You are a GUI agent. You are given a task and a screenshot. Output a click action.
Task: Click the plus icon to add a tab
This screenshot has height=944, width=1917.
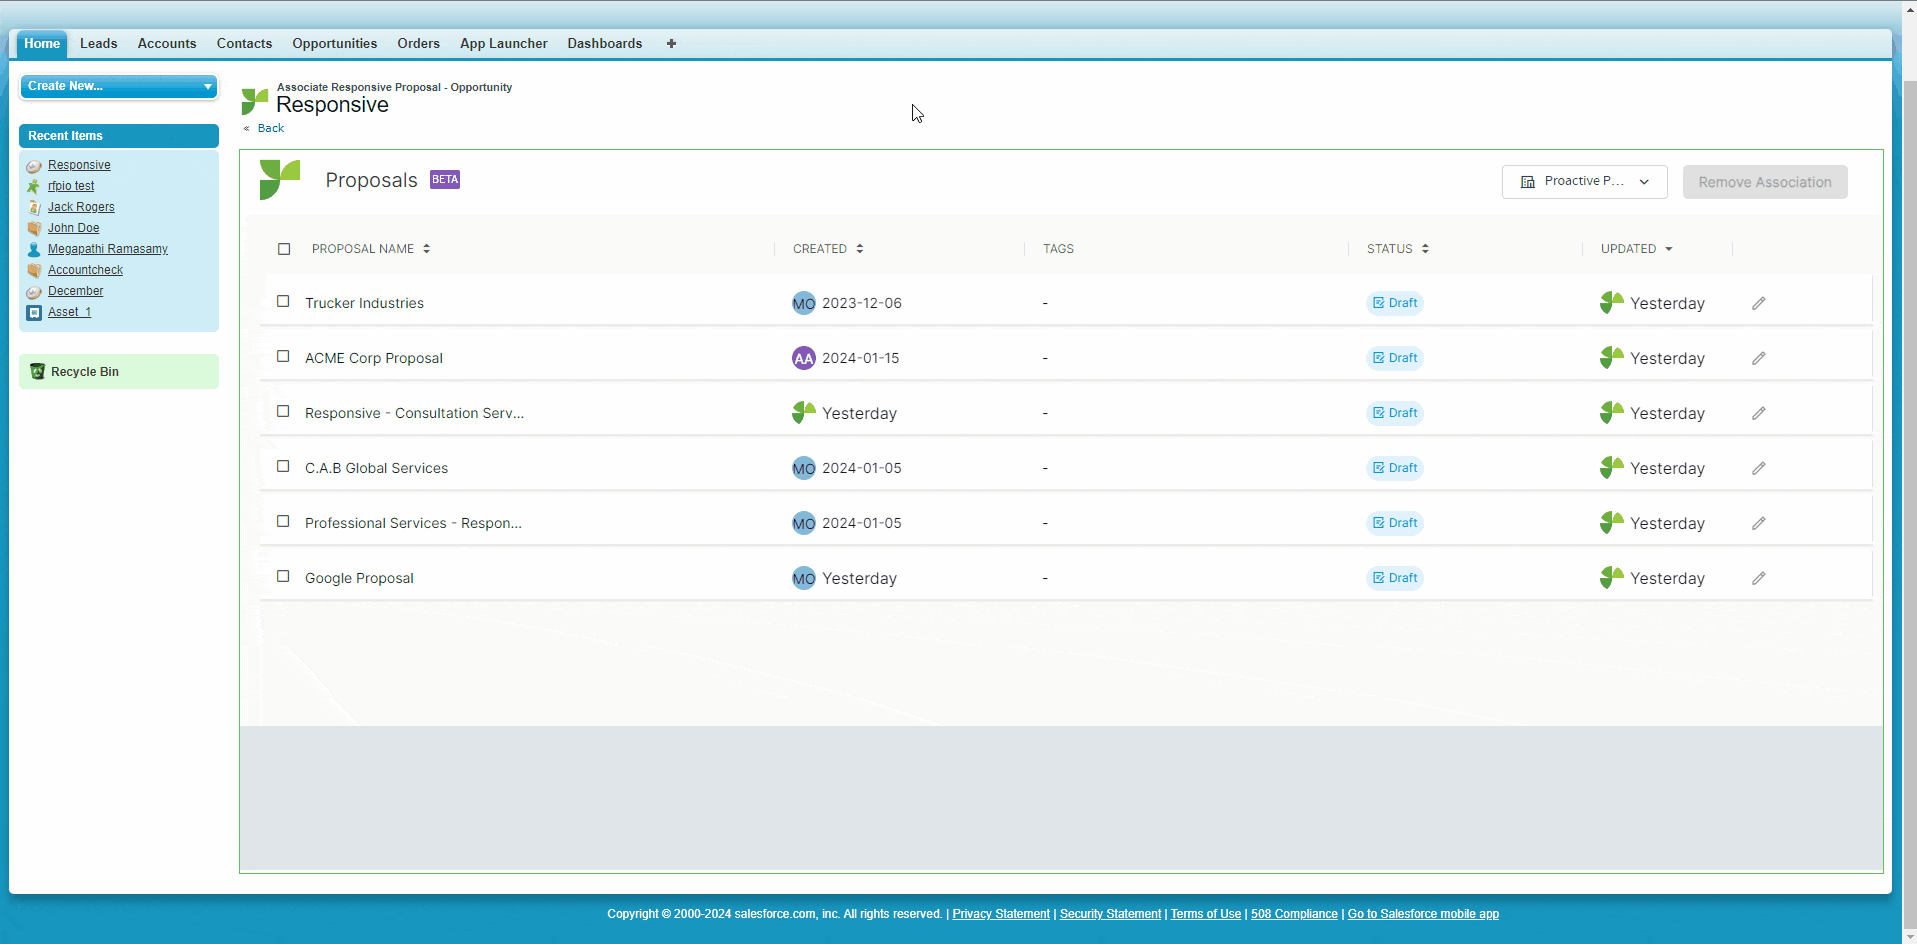pos(671,43)
